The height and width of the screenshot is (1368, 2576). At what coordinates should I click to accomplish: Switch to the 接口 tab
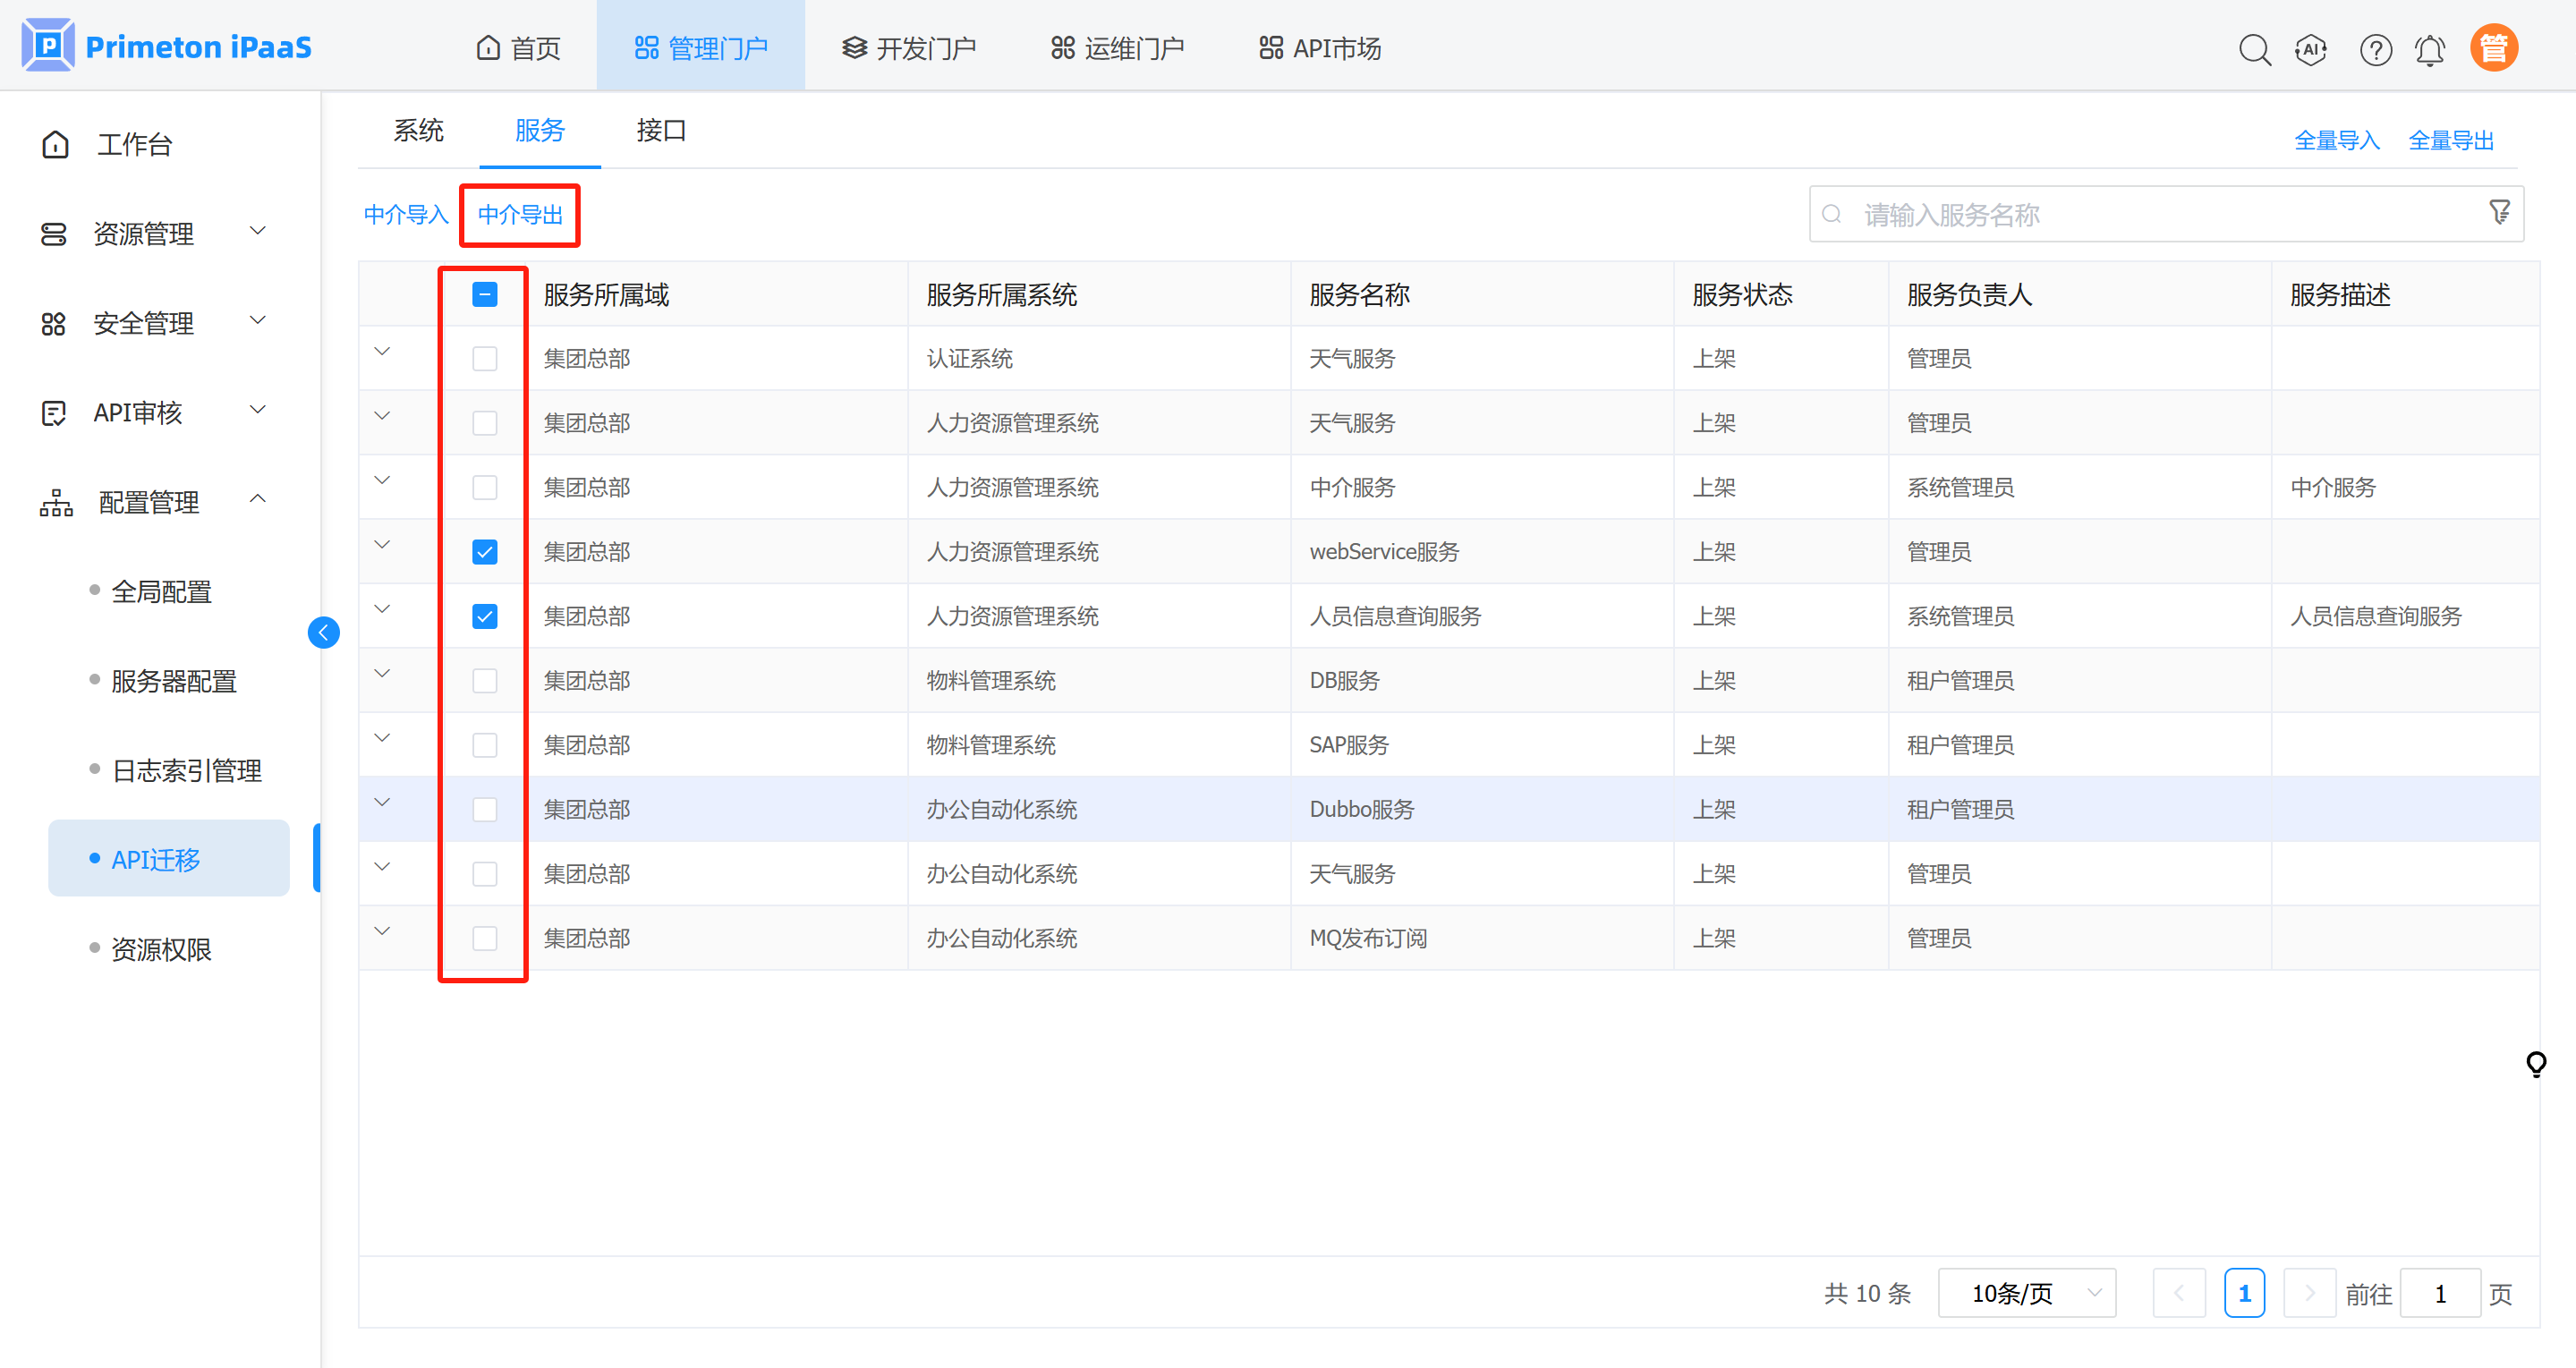point(661,130)
